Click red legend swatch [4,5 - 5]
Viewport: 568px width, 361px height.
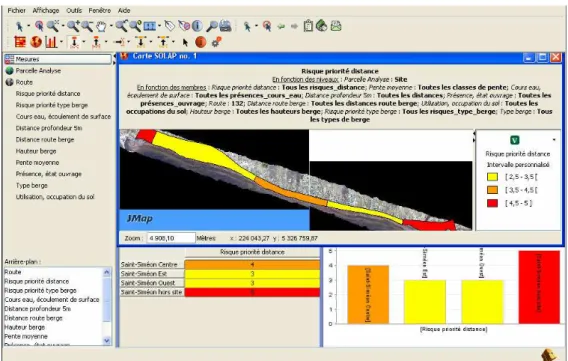pyautogui.click(x=492, y=203)
